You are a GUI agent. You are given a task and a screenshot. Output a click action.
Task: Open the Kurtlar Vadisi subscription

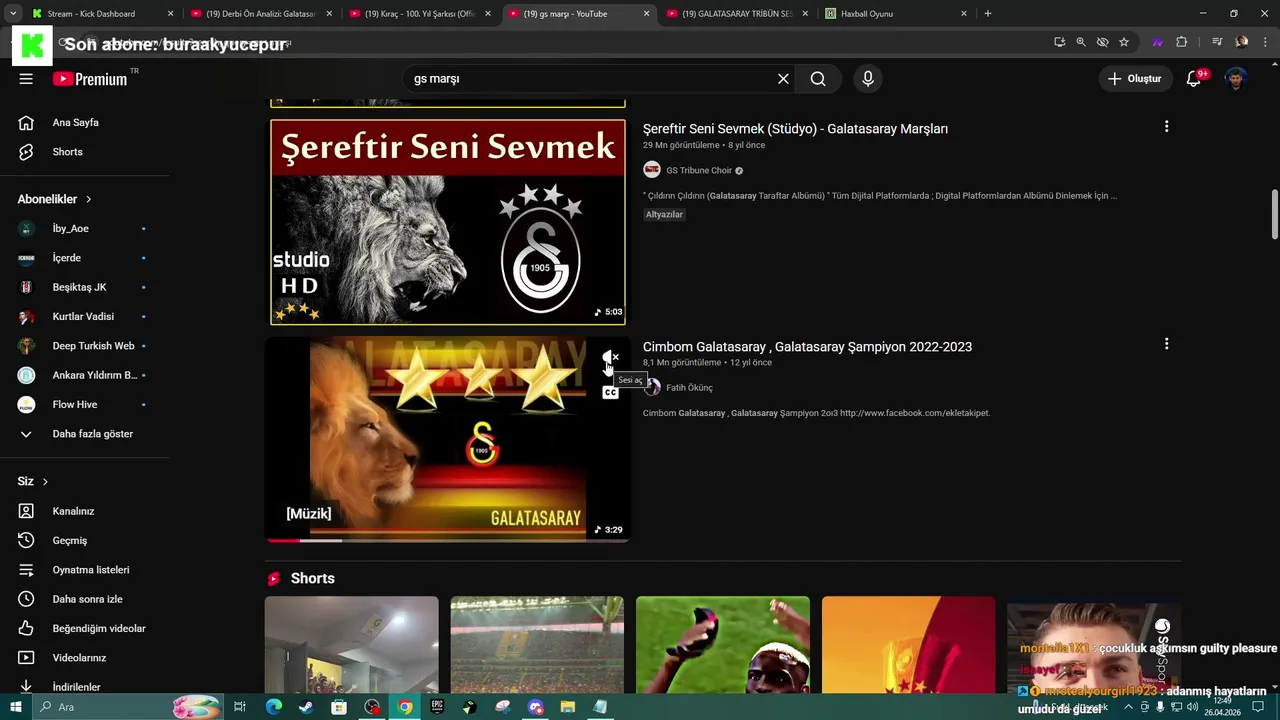(x=85, y=317)
